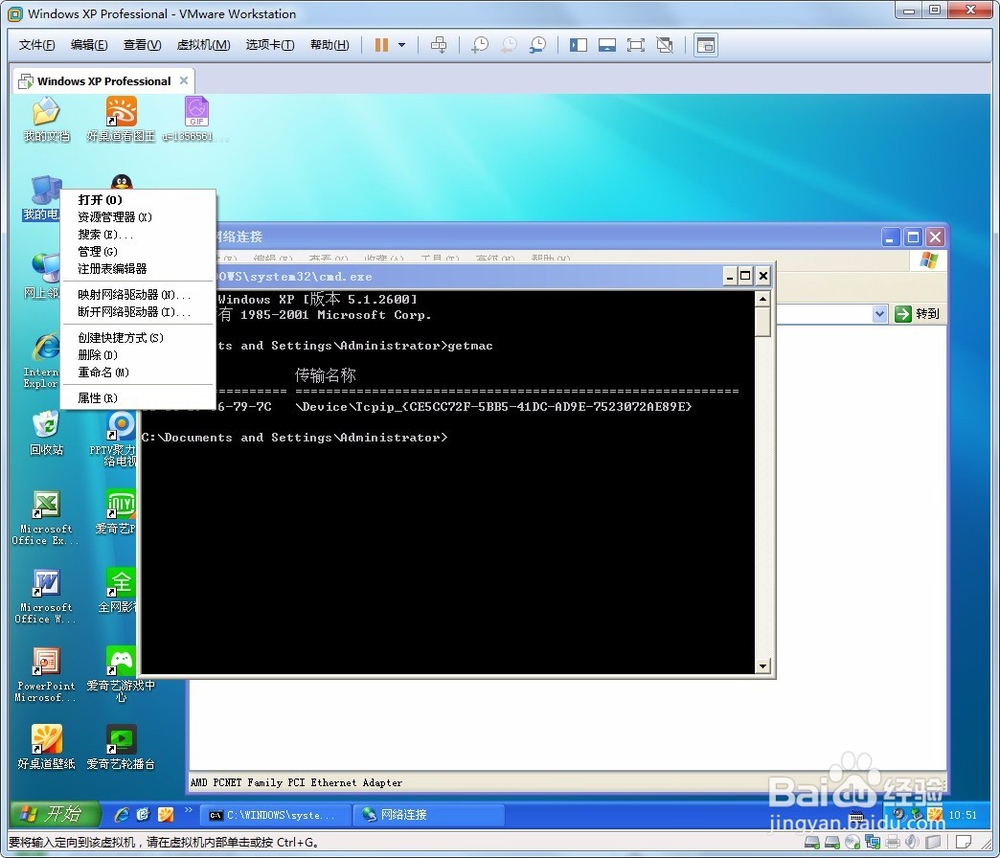Expand quick launch chevron on XP taskbar

pos(188,810)
